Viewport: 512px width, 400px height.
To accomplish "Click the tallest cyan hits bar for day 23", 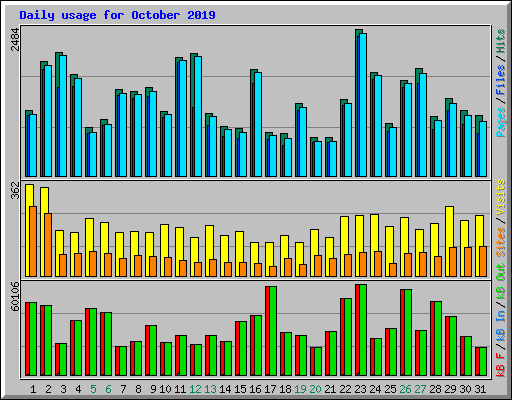I will pyautogui.click(x=363, y=105).
